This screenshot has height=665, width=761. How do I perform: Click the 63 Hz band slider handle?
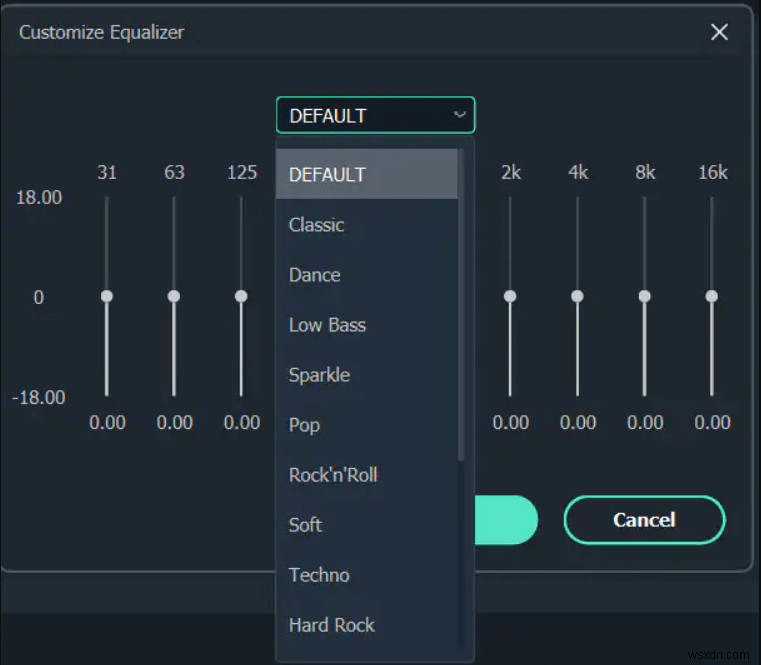click(174, 296)
